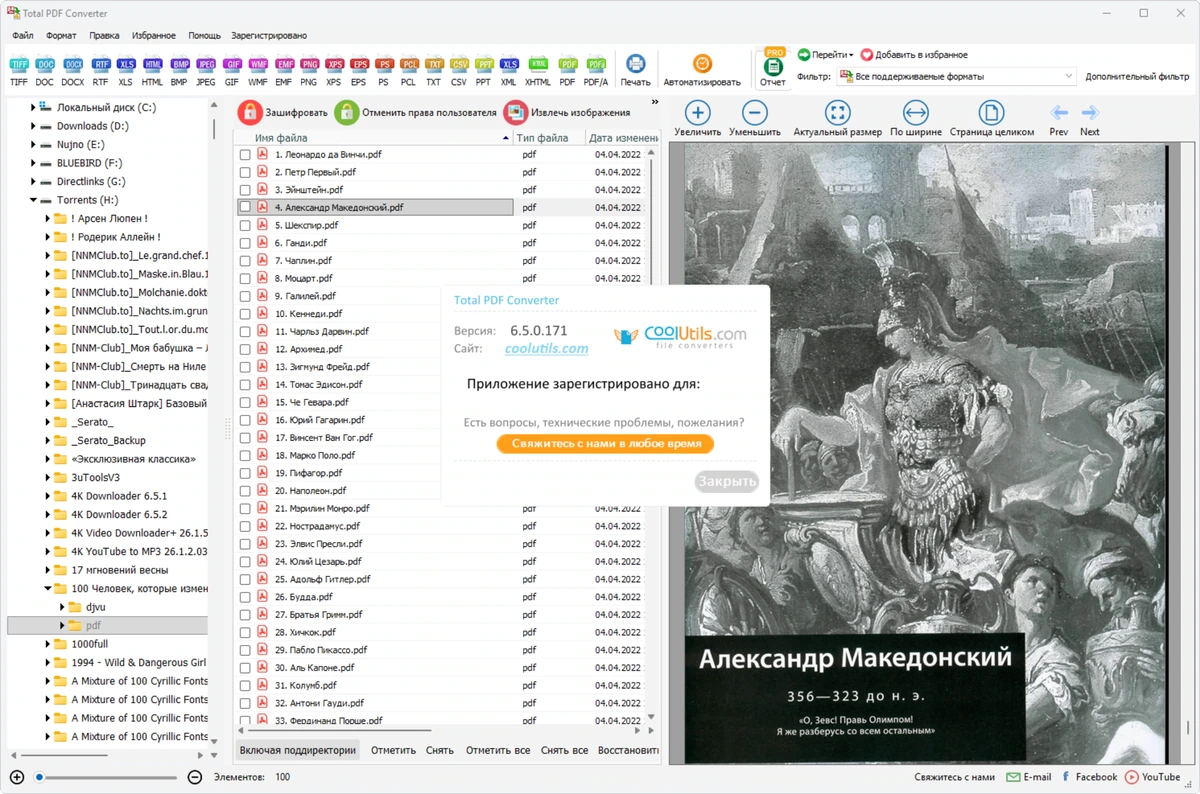This screenshot has width=1200, height=794.
Task: Collapse Torrents (H:) drive node
Action: pyautogui.click(x=33, y=200)
